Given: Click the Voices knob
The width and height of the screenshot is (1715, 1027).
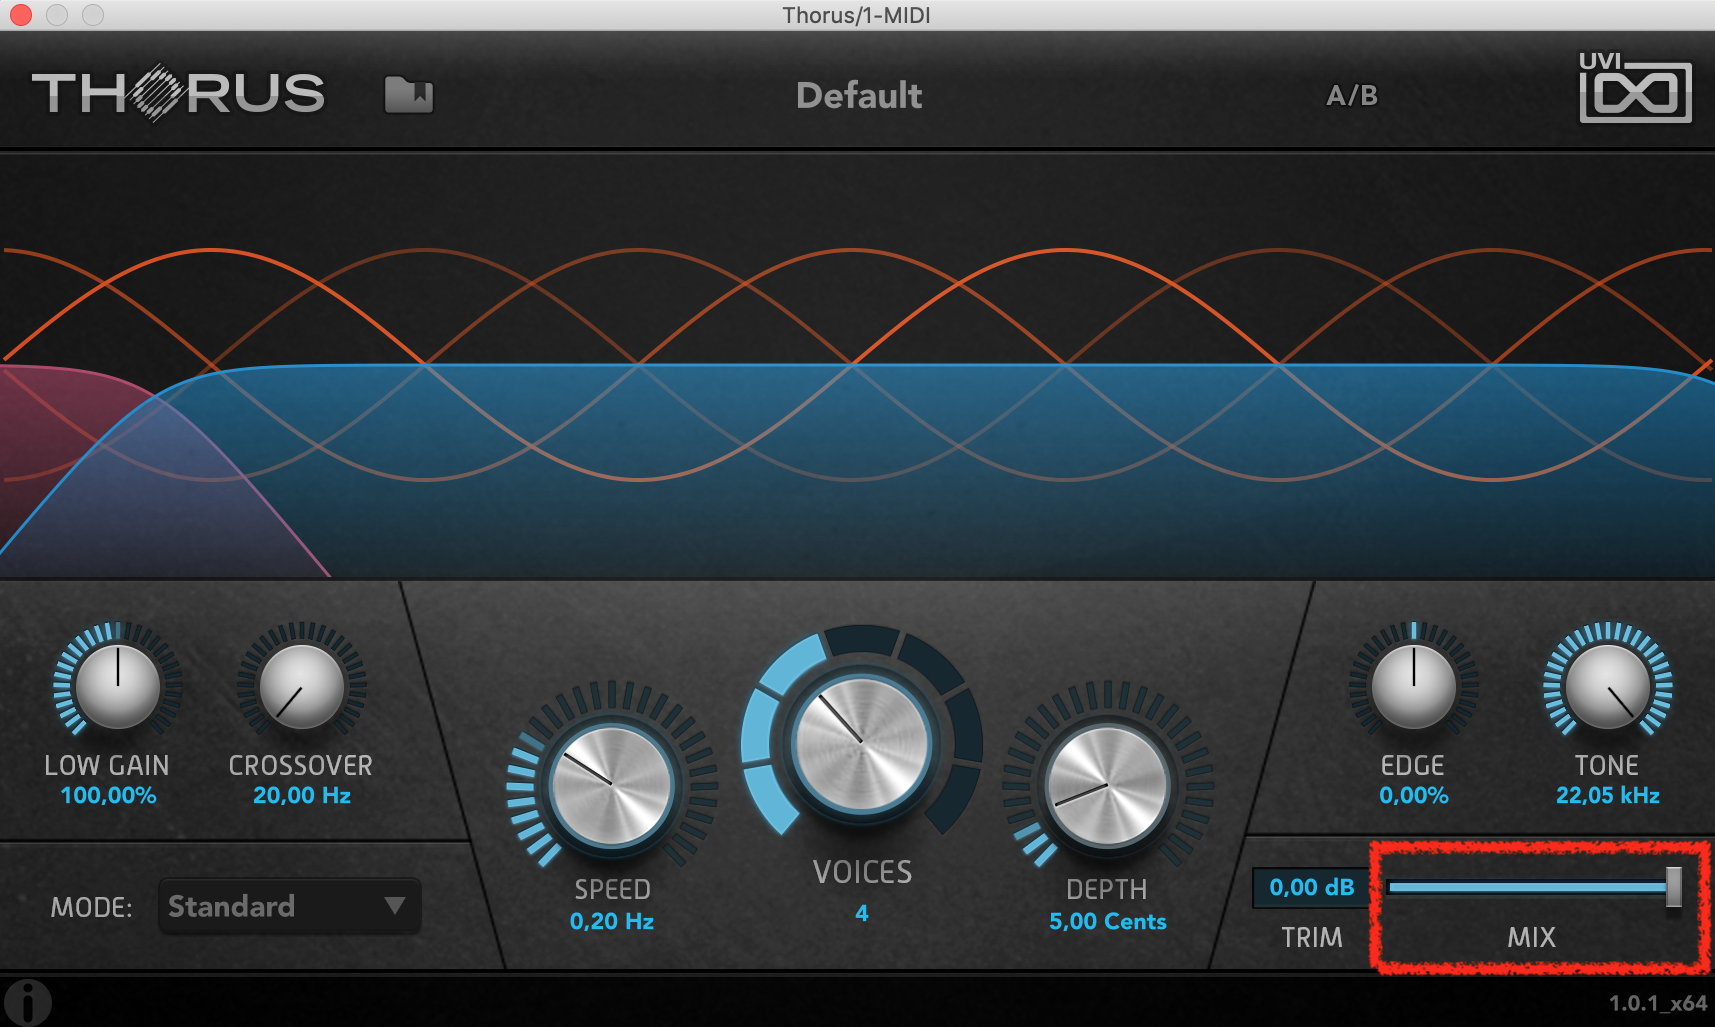Looking at the screenshot, I should click(861, 744).
